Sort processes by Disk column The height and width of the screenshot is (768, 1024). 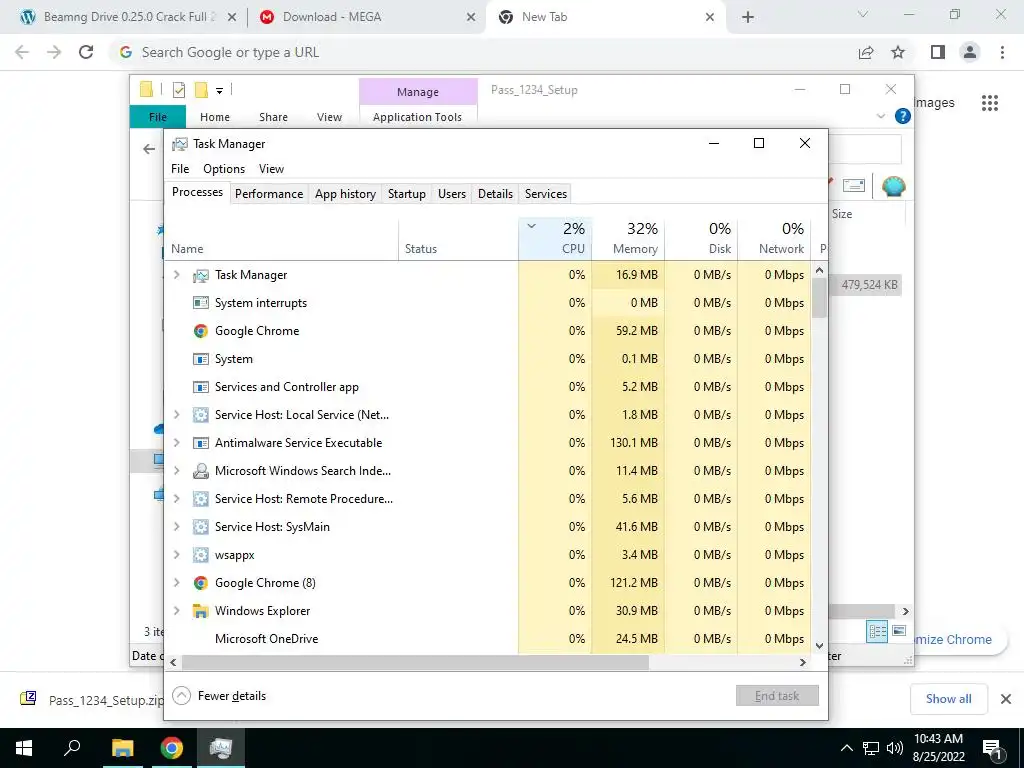[701, 238]
